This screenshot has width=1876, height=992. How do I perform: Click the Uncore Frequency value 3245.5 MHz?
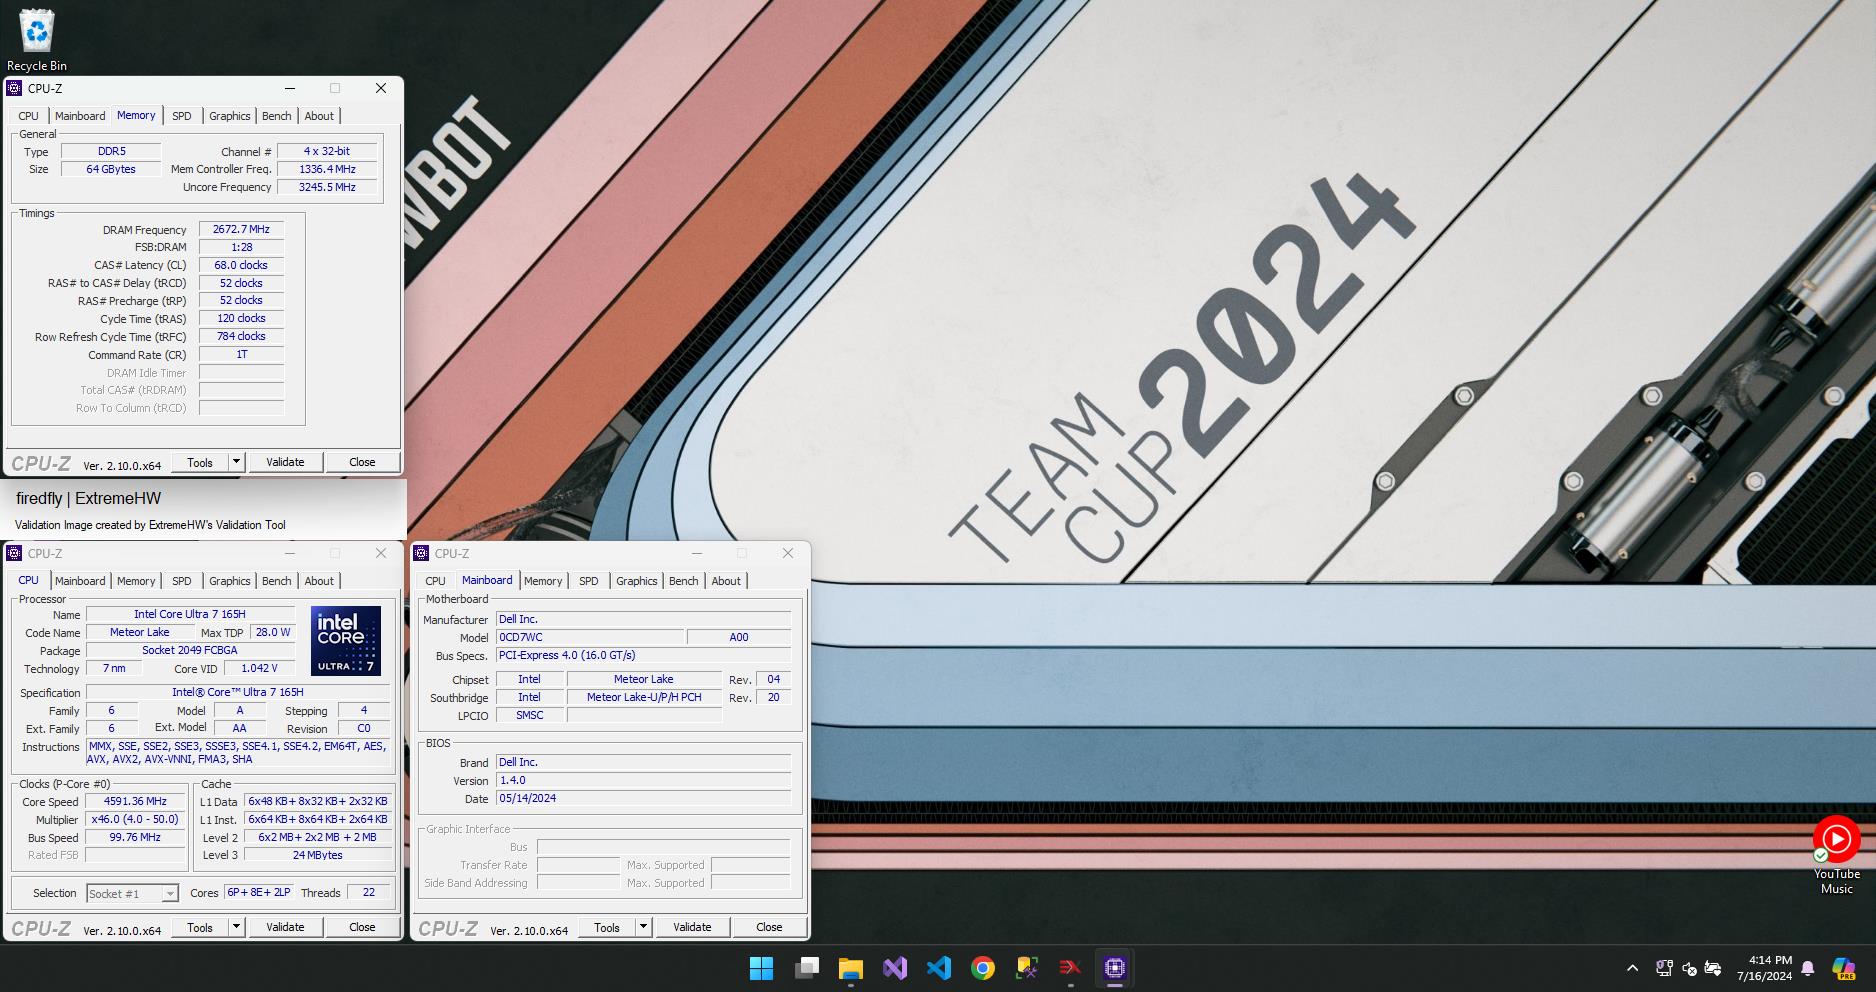(327, 187)
